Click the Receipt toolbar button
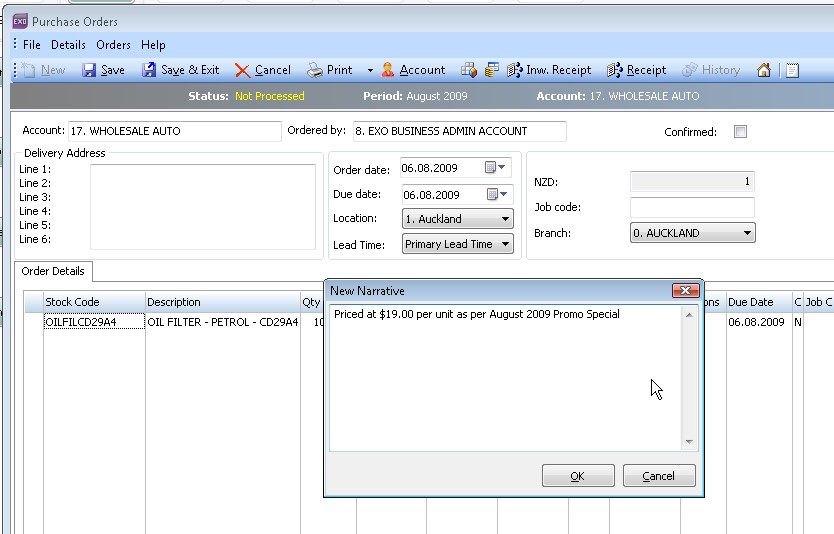 click(x=636, y=70)
